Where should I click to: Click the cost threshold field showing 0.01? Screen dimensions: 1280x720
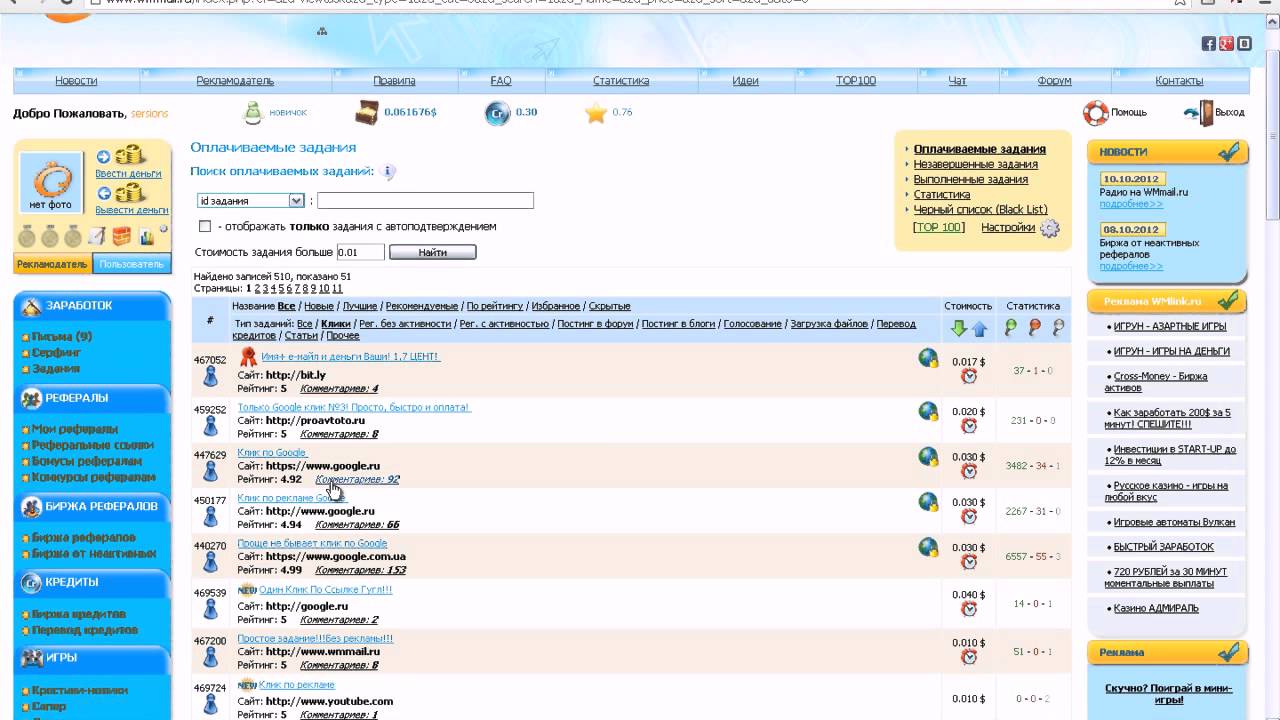(360, 253)
